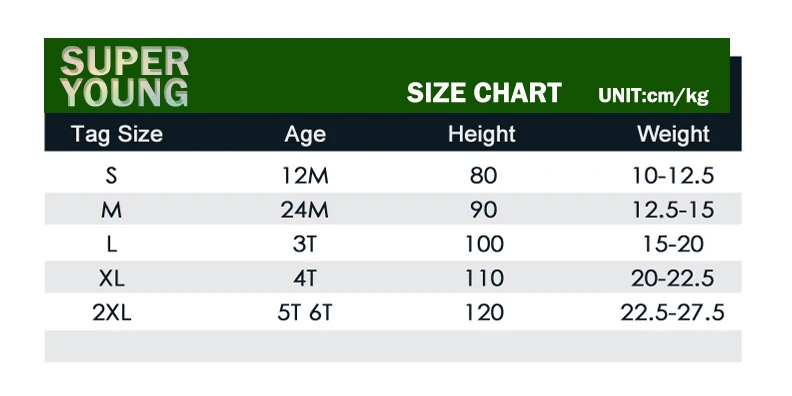Viewport: 792px width, 396px height.
Task: Click the Weight column header
Action: click(x=673, y=134)
